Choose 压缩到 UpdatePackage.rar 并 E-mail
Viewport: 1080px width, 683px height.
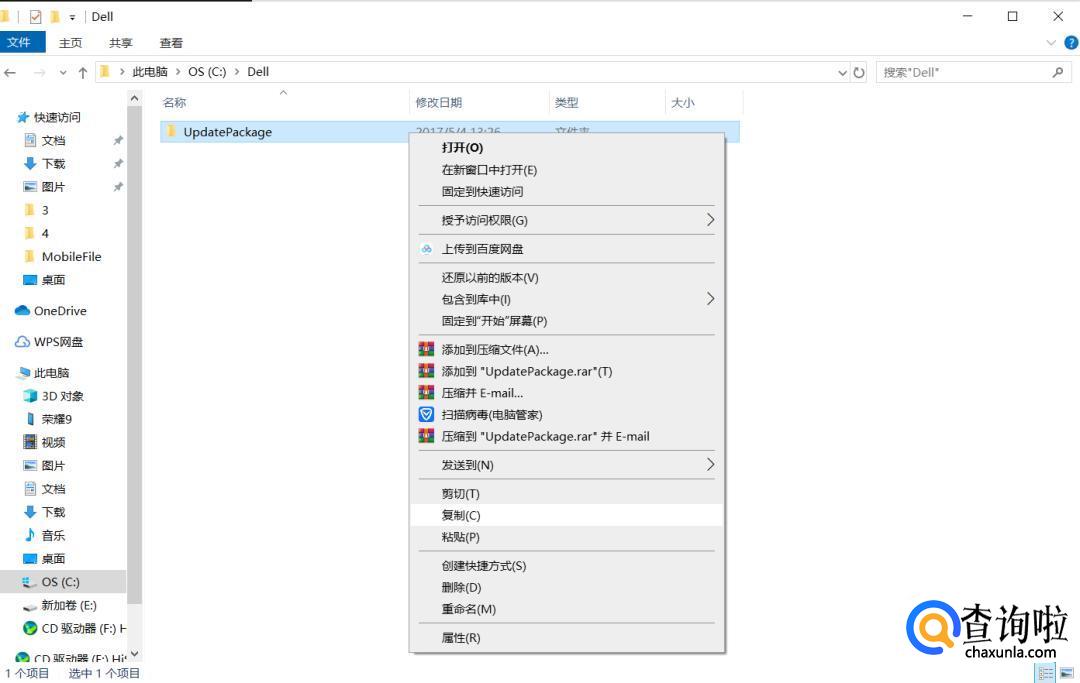point(567,437)
